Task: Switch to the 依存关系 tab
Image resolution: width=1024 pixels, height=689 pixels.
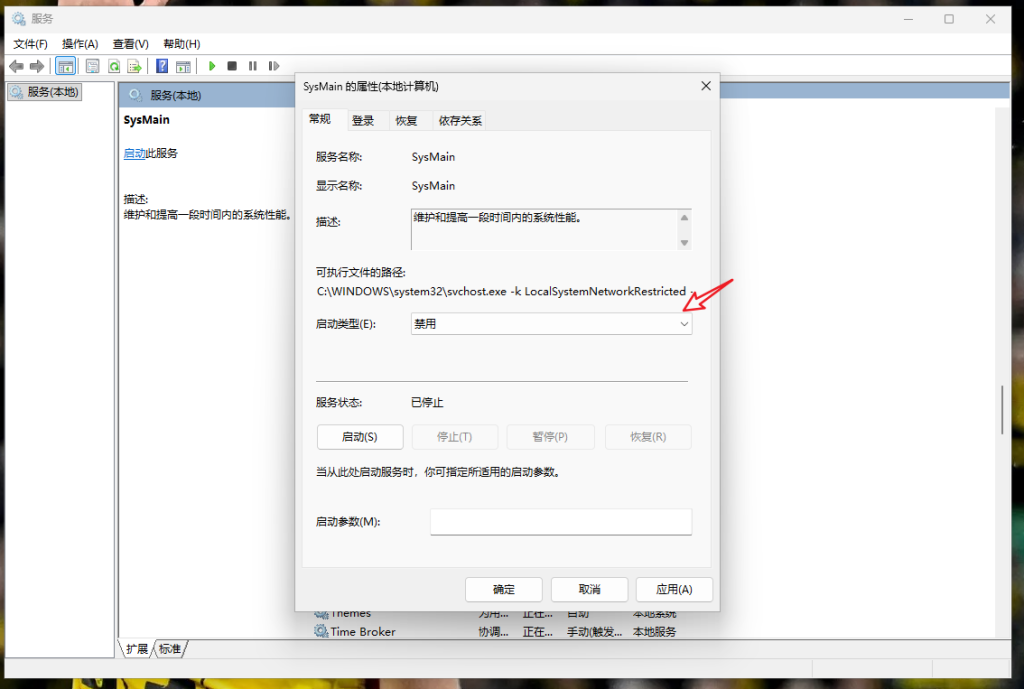Action: pos(460,121)
